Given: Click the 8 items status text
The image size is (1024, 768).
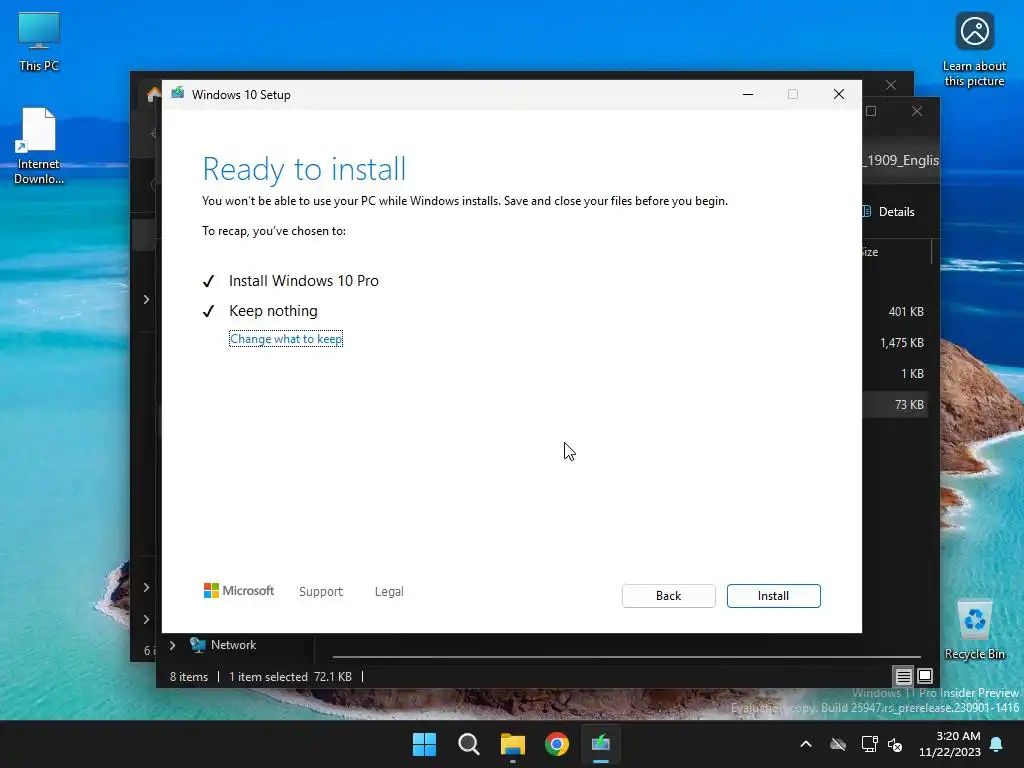Looking at the screenshot, I should 189,677.
